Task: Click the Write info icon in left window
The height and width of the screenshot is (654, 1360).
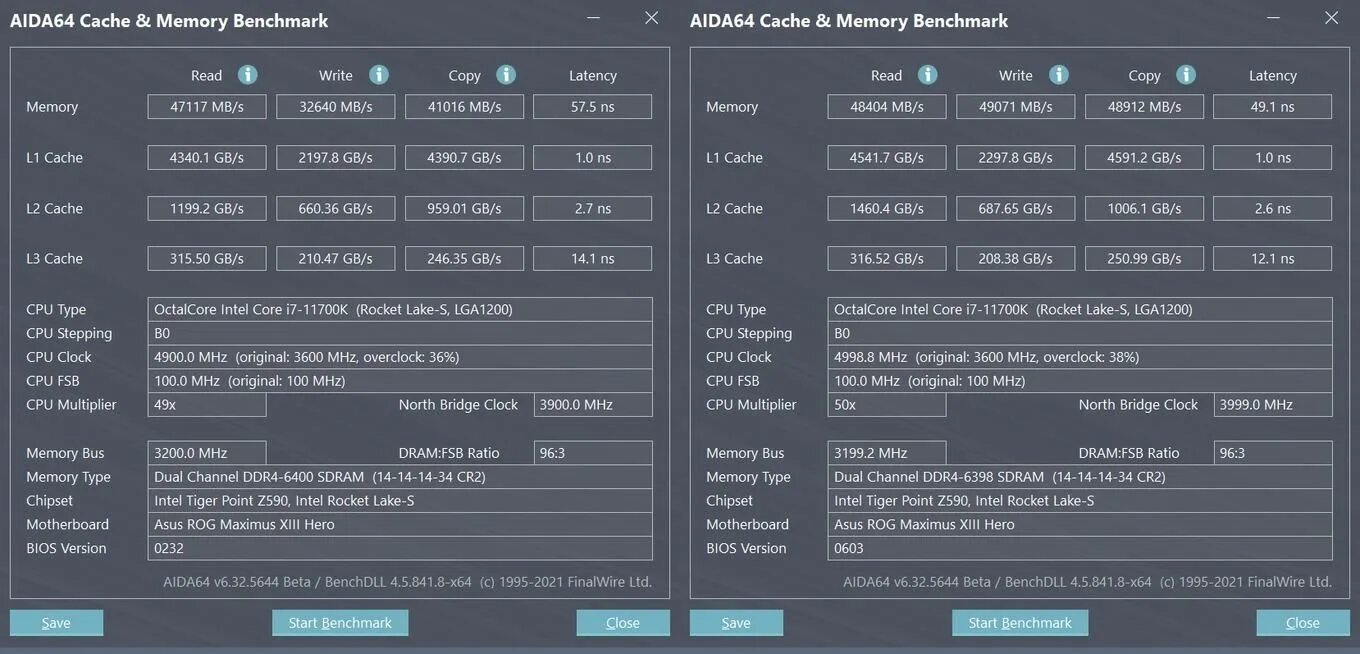Action: tap(378, 75)
